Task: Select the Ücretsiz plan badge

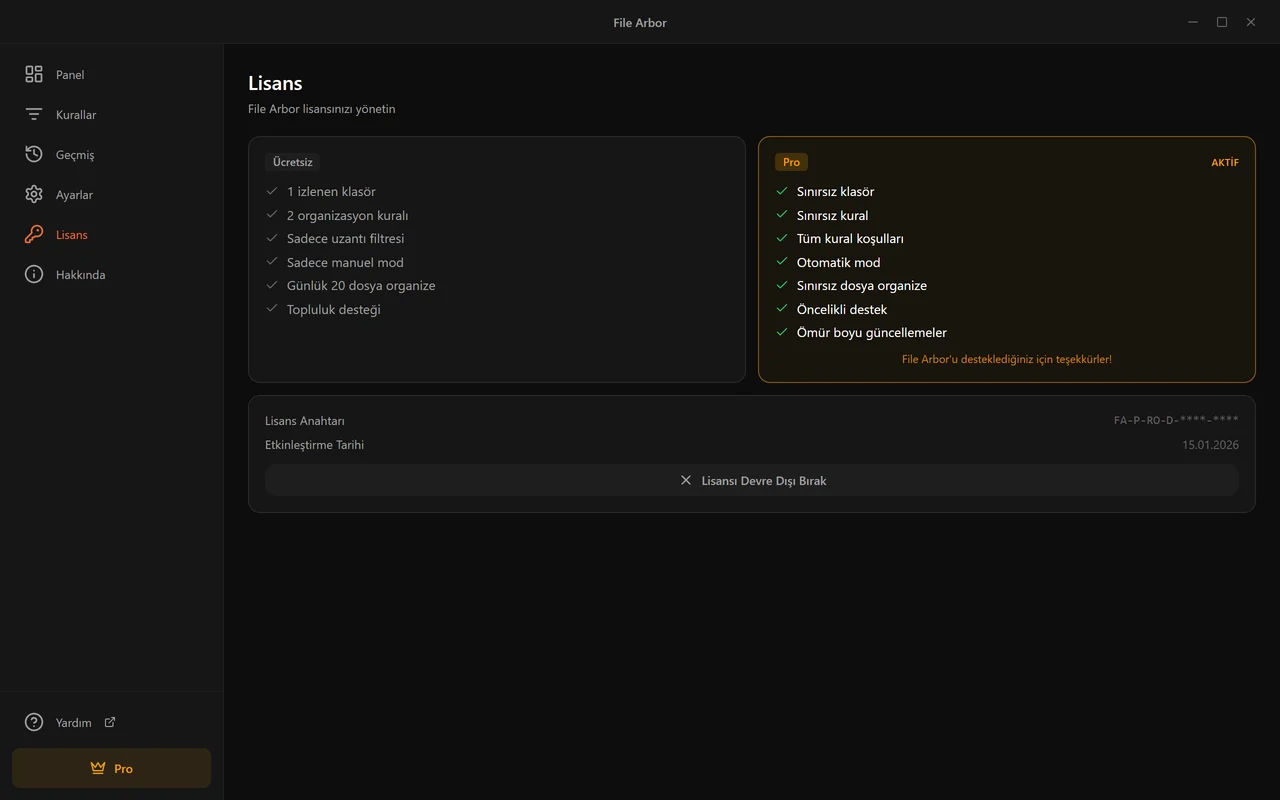Action: (293, 162)
